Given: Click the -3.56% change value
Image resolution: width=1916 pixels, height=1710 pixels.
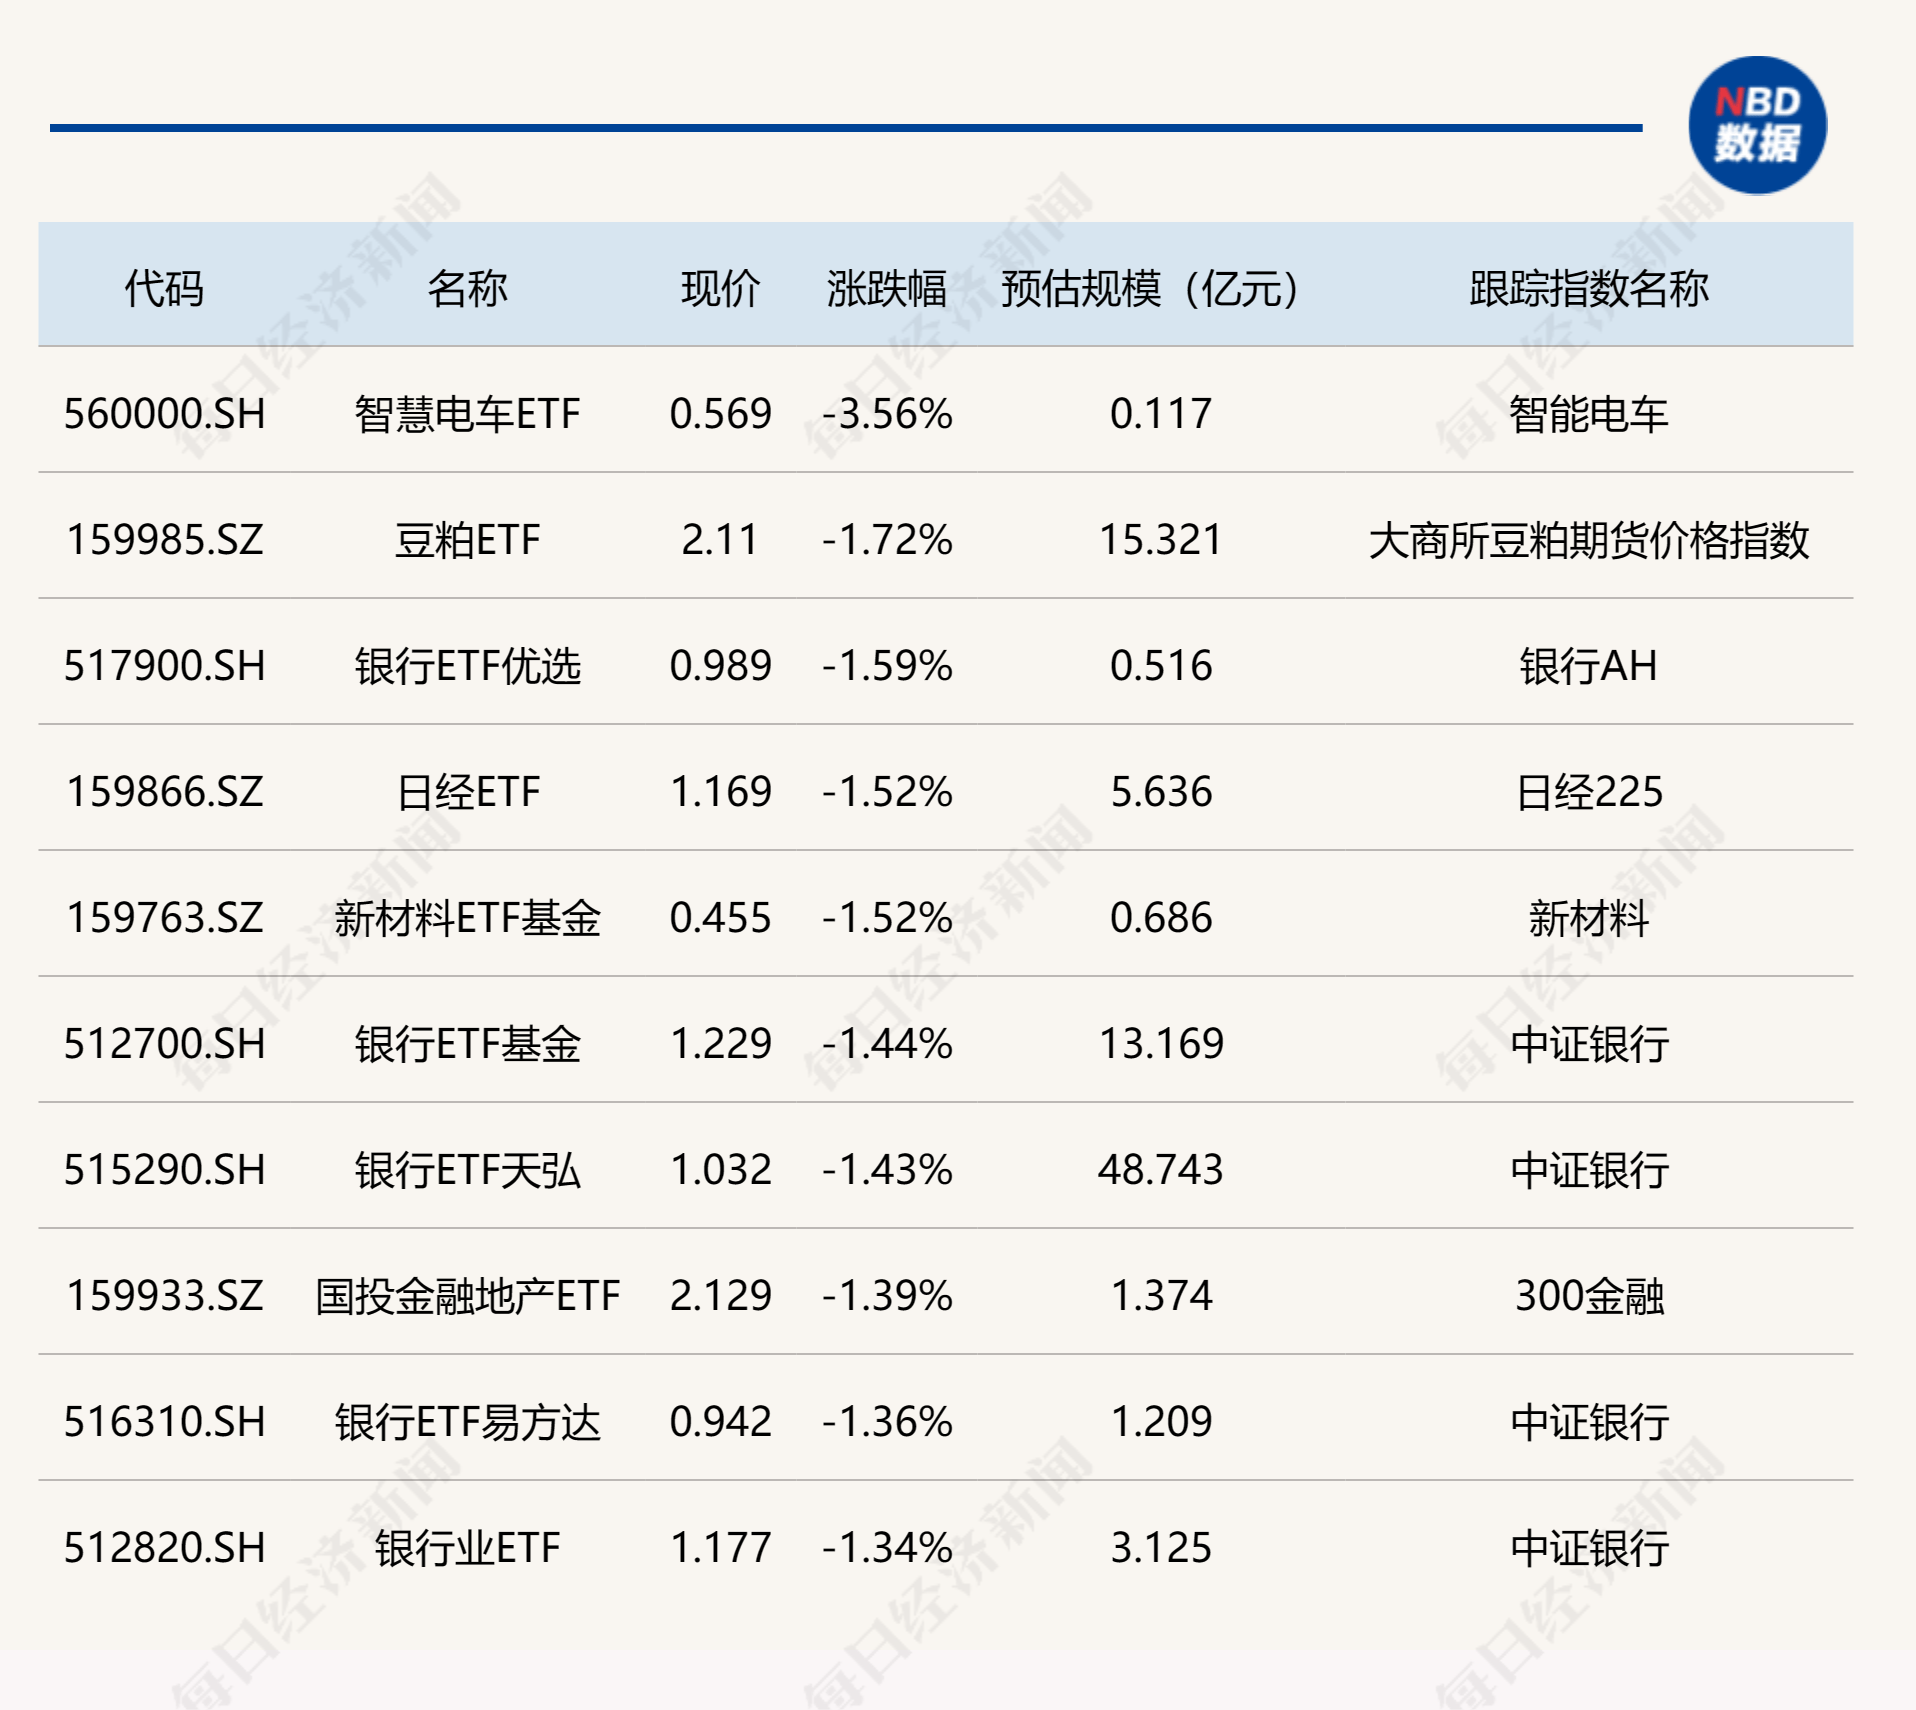Looking at the screenshot, I should (x=889, y=413).
